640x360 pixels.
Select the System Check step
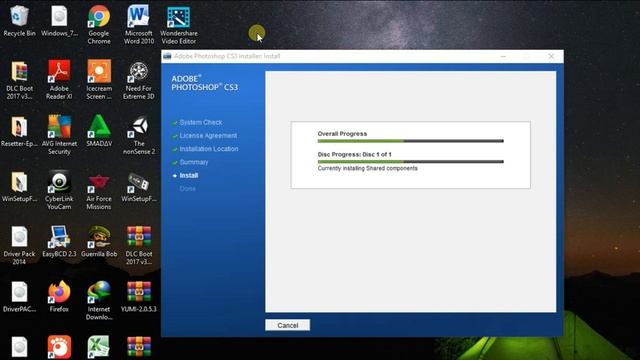coord(201,122)
